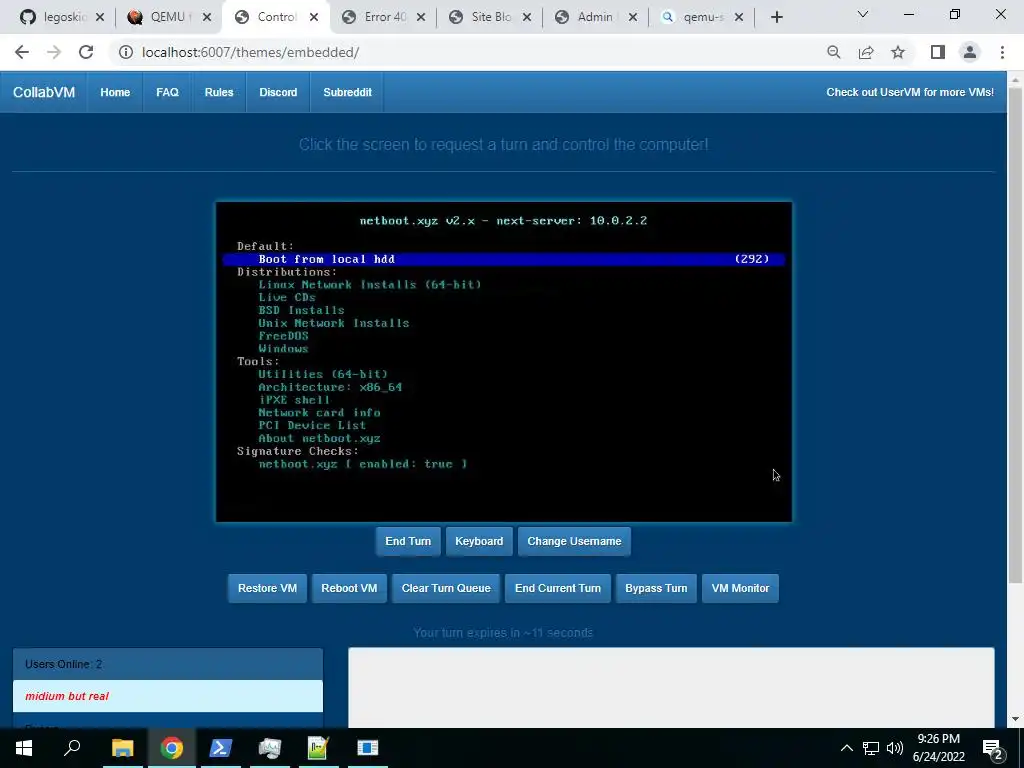The height and width of the screenshot is (768, 1024).
Task: Click the Reboot VM button
Action: [x=349, y=588]
